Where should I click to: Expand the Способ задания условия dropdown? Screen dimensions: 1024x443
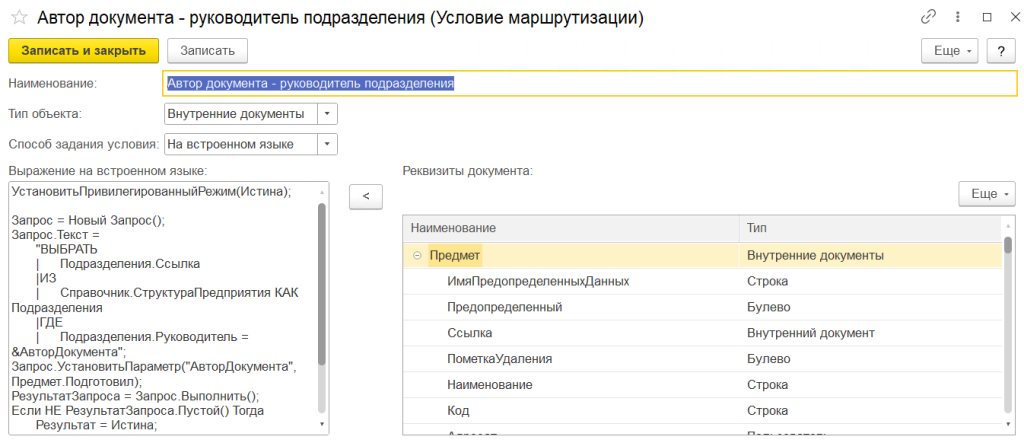point(328,144)
